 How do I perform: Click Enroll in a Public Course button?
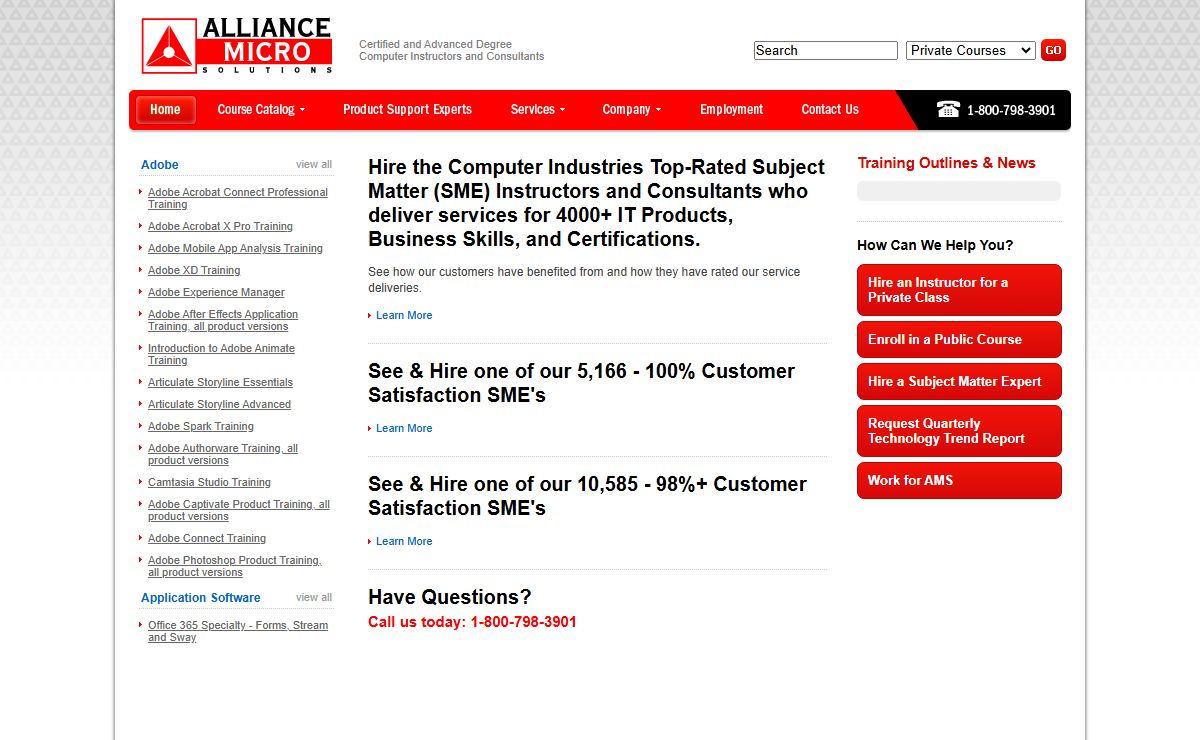(x=959, y=340)
